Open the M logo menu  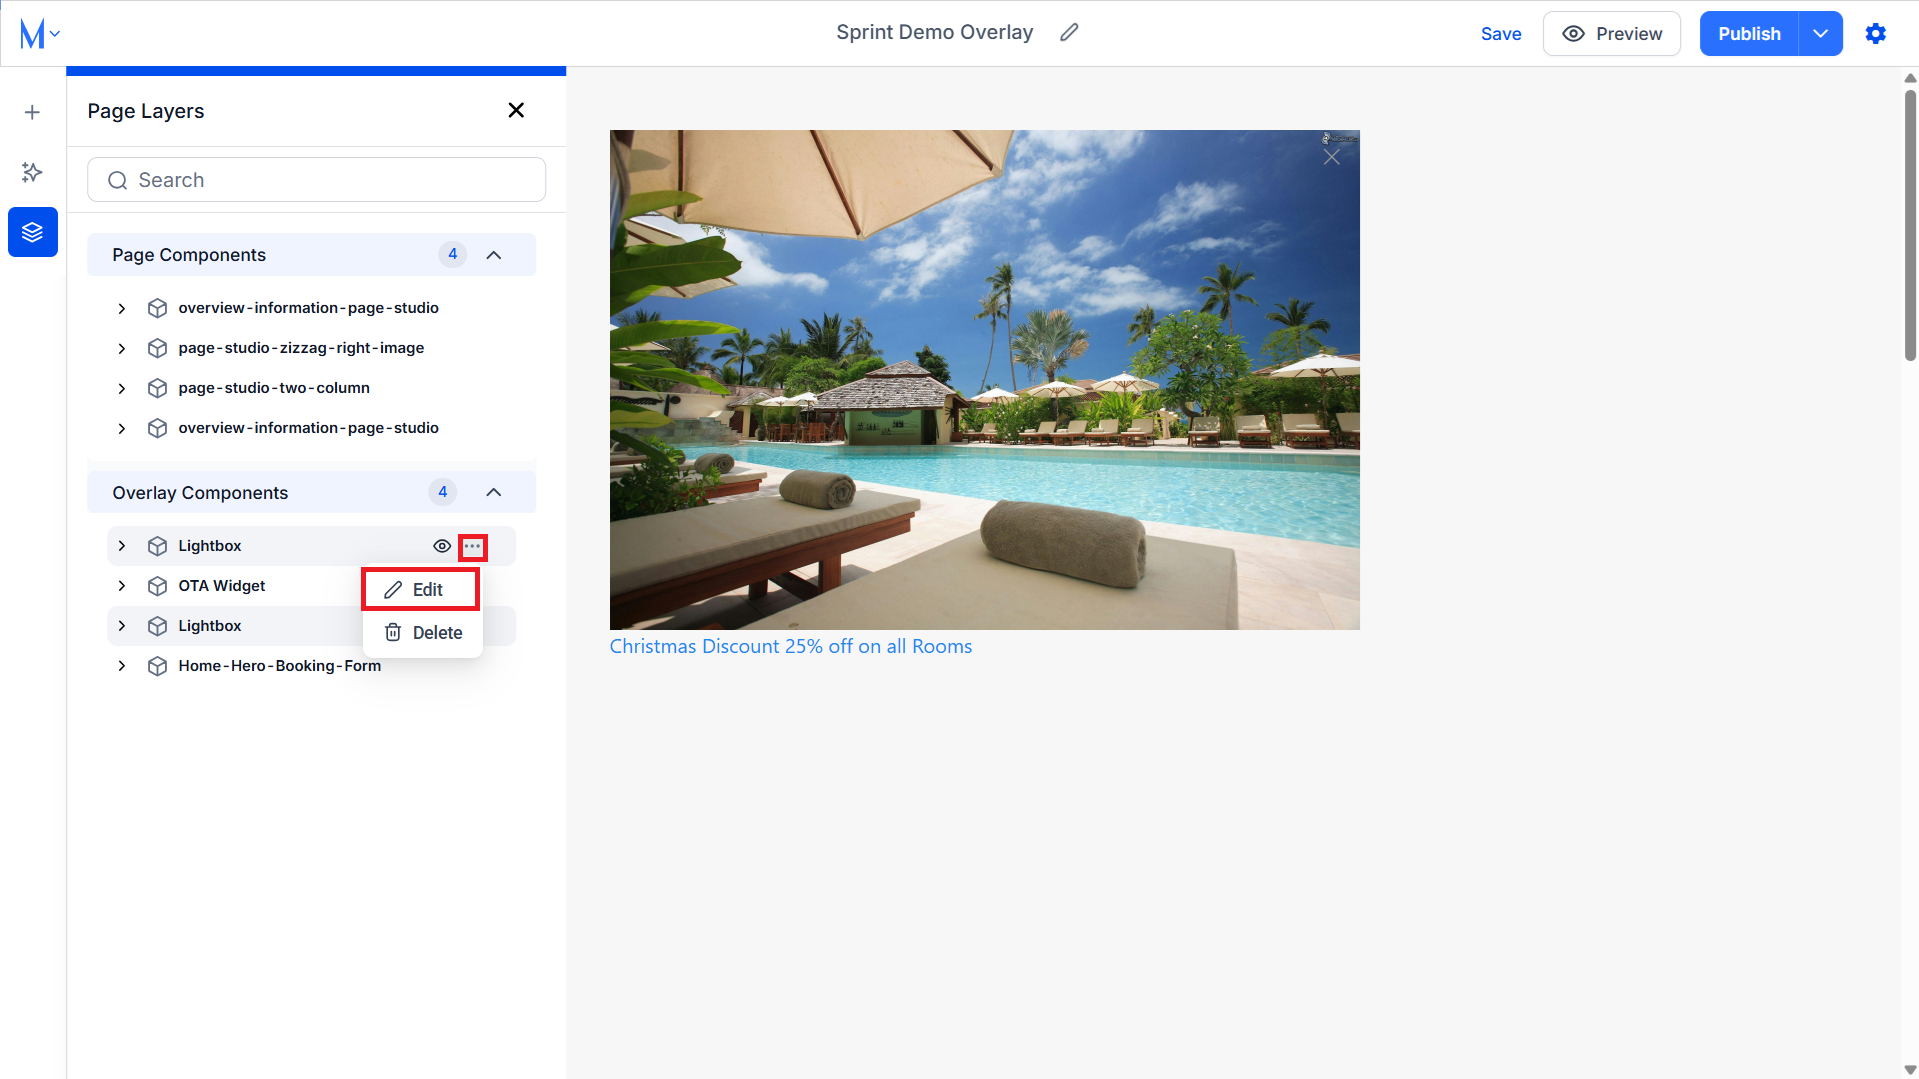pyautogui.click(x=40, y=33)
